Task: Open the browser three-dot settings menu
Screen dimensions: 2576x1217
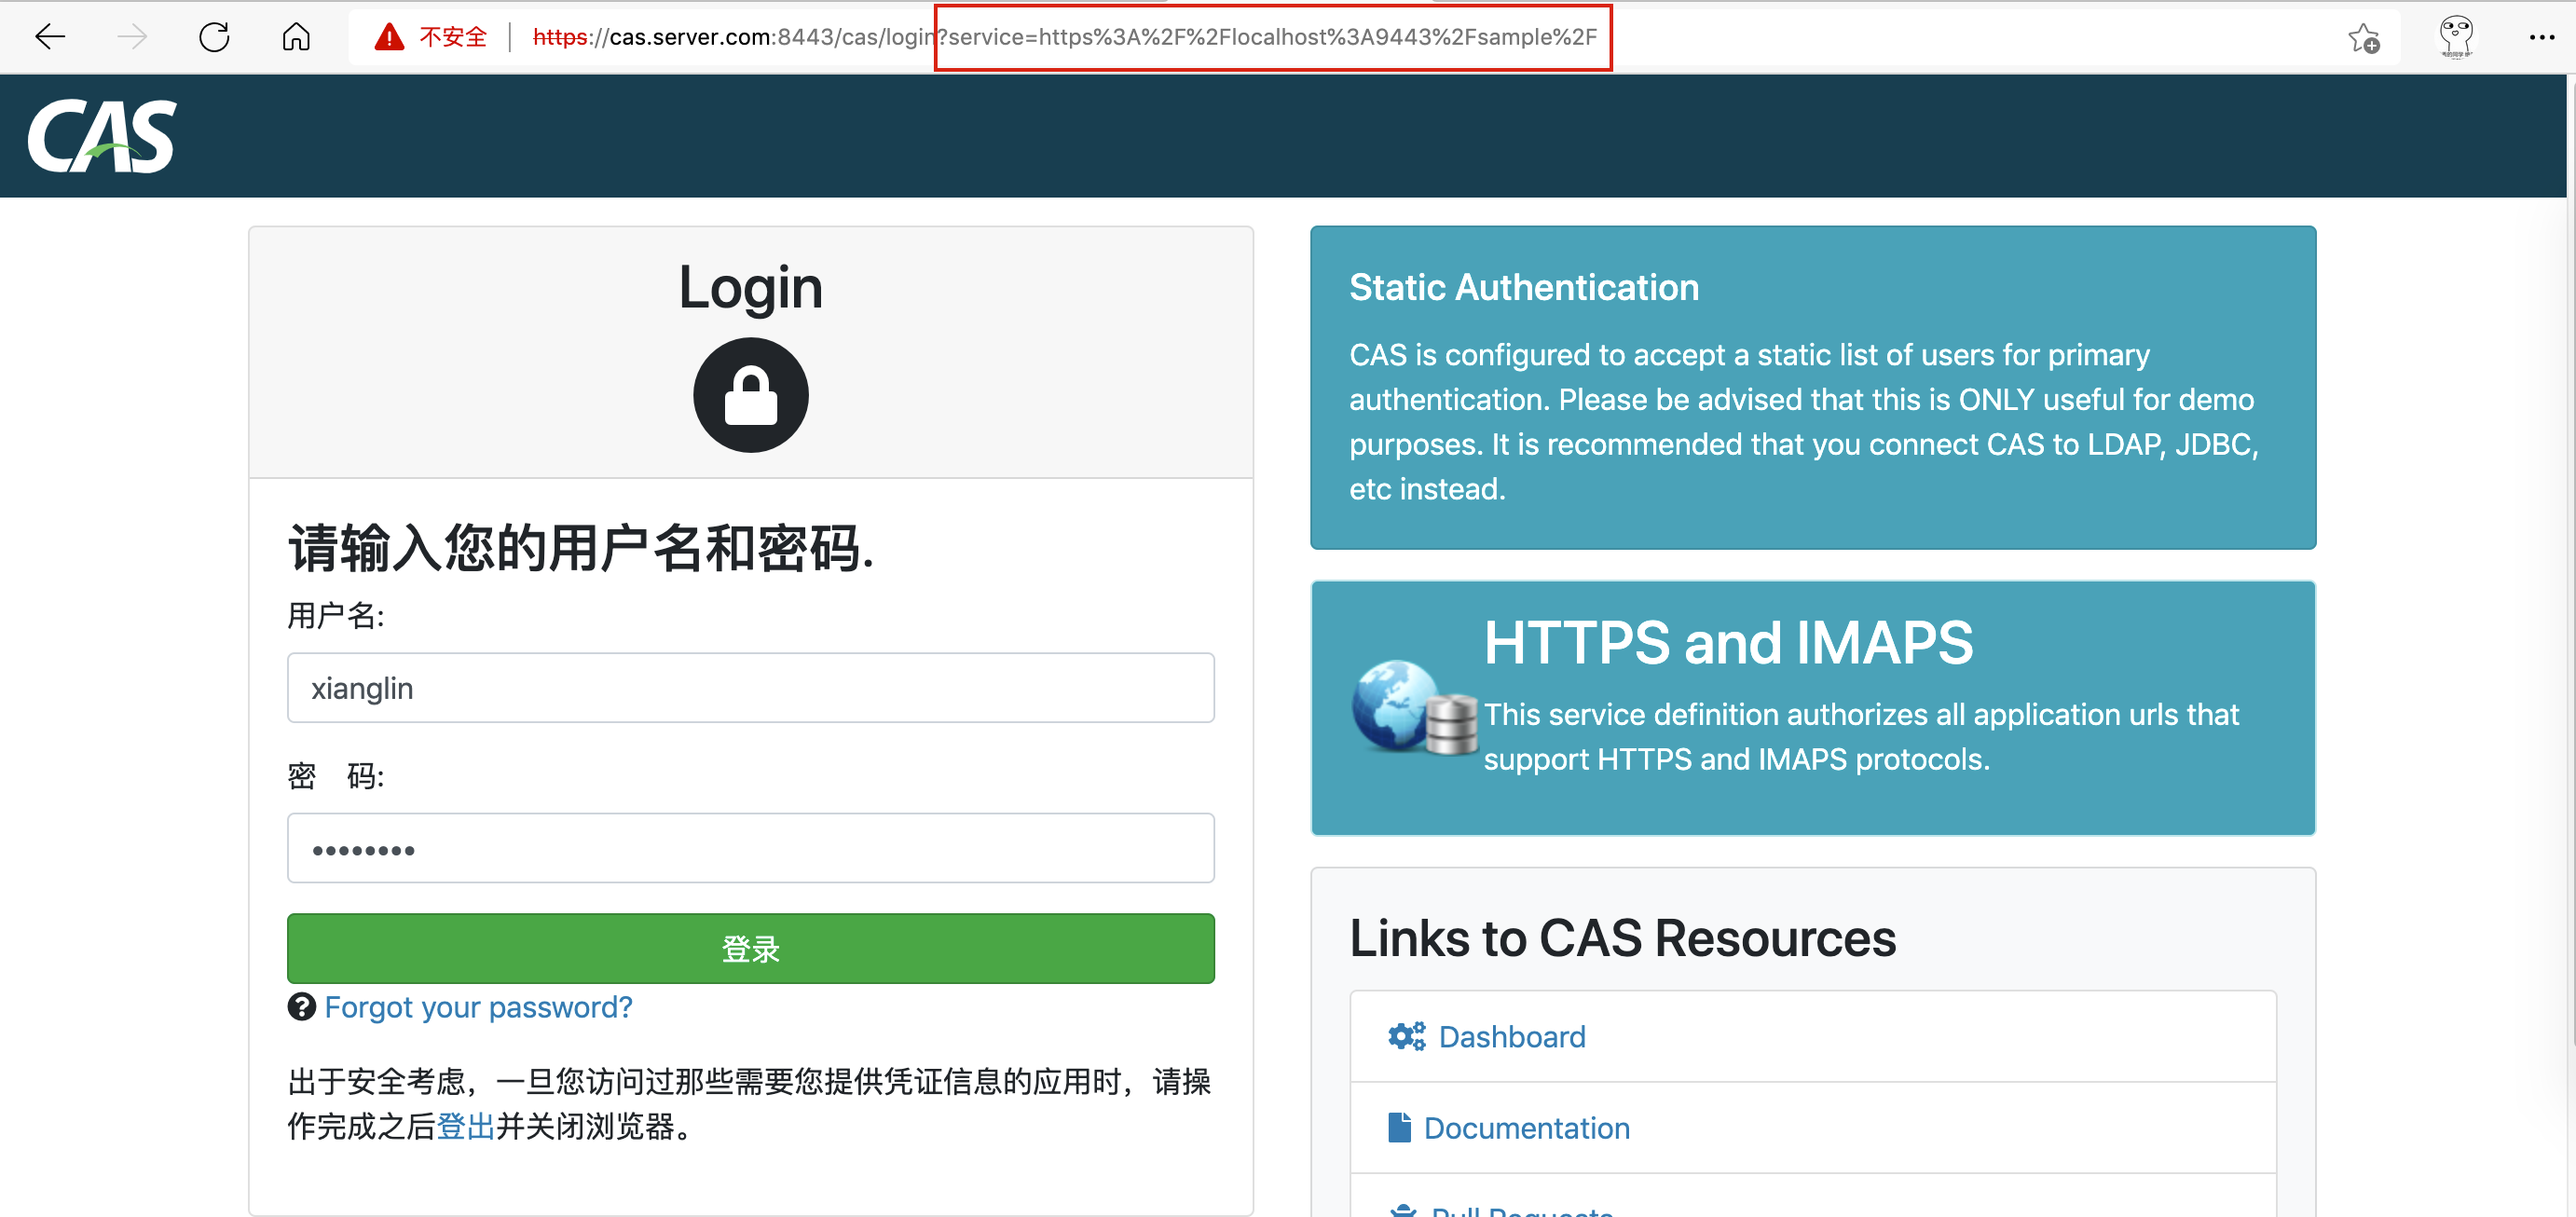Action: point(2541,37)
